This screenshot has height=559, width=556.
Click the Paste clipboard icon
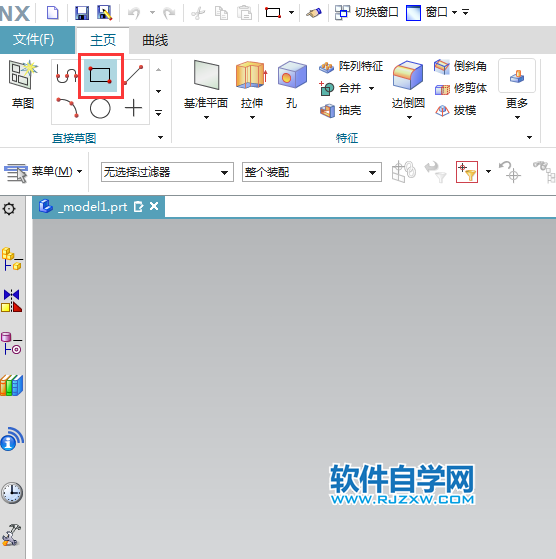click(245, 13)
